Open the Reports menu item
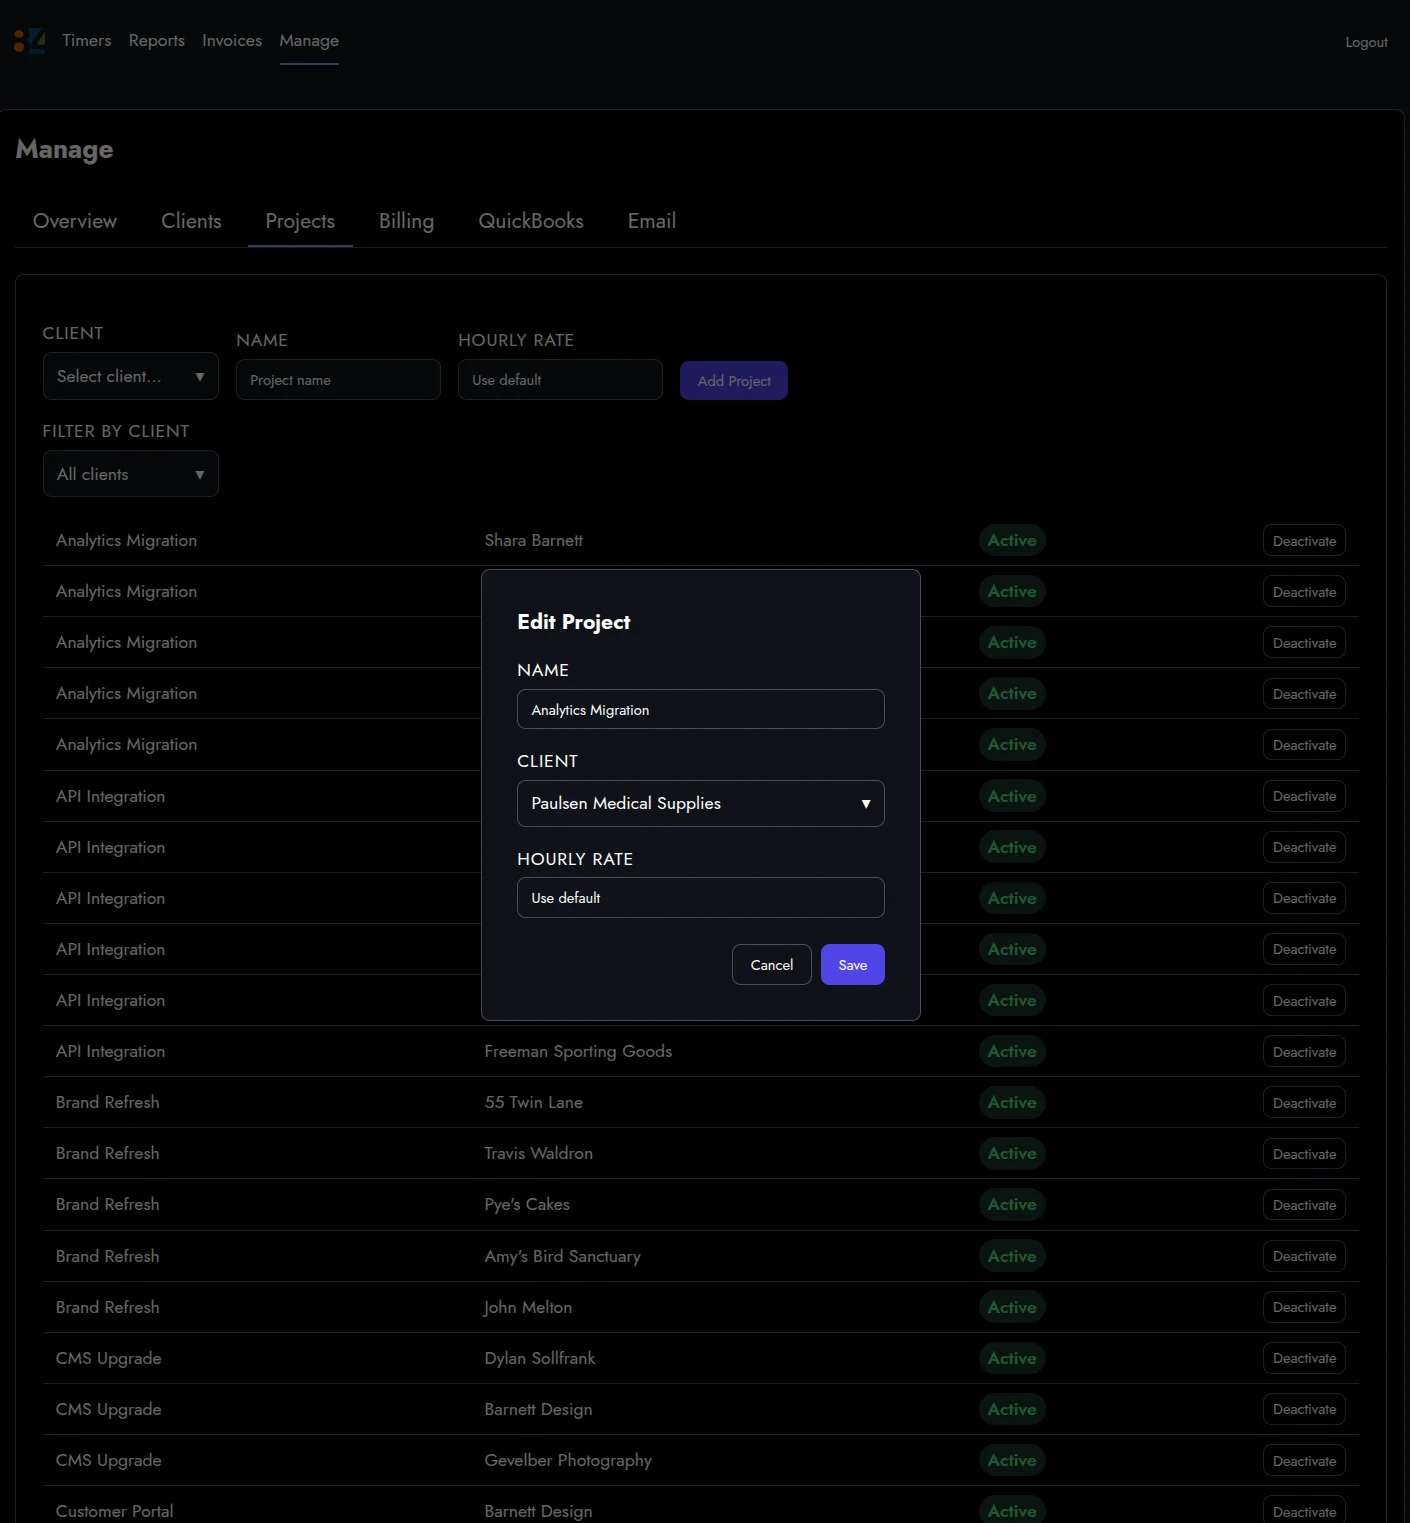 tap(156, 41)
